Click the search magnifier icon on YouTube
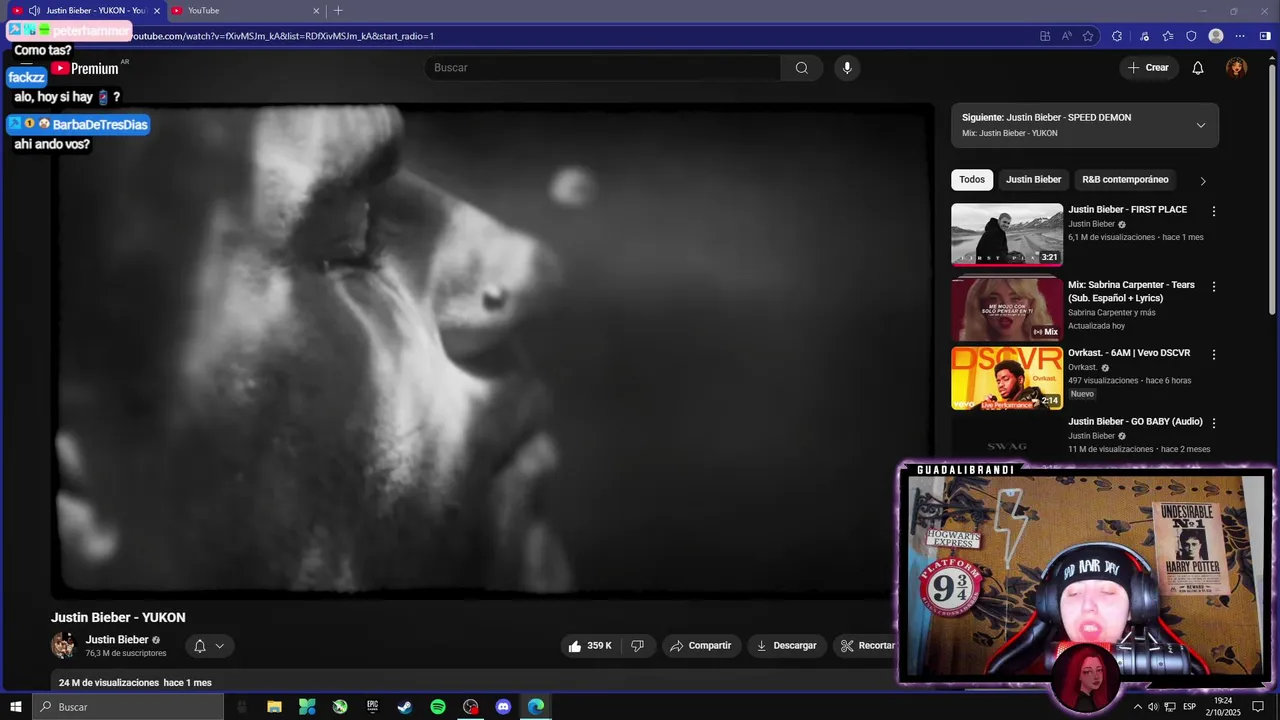This screenshot has width=1280, height=720. tap(802, 68)
